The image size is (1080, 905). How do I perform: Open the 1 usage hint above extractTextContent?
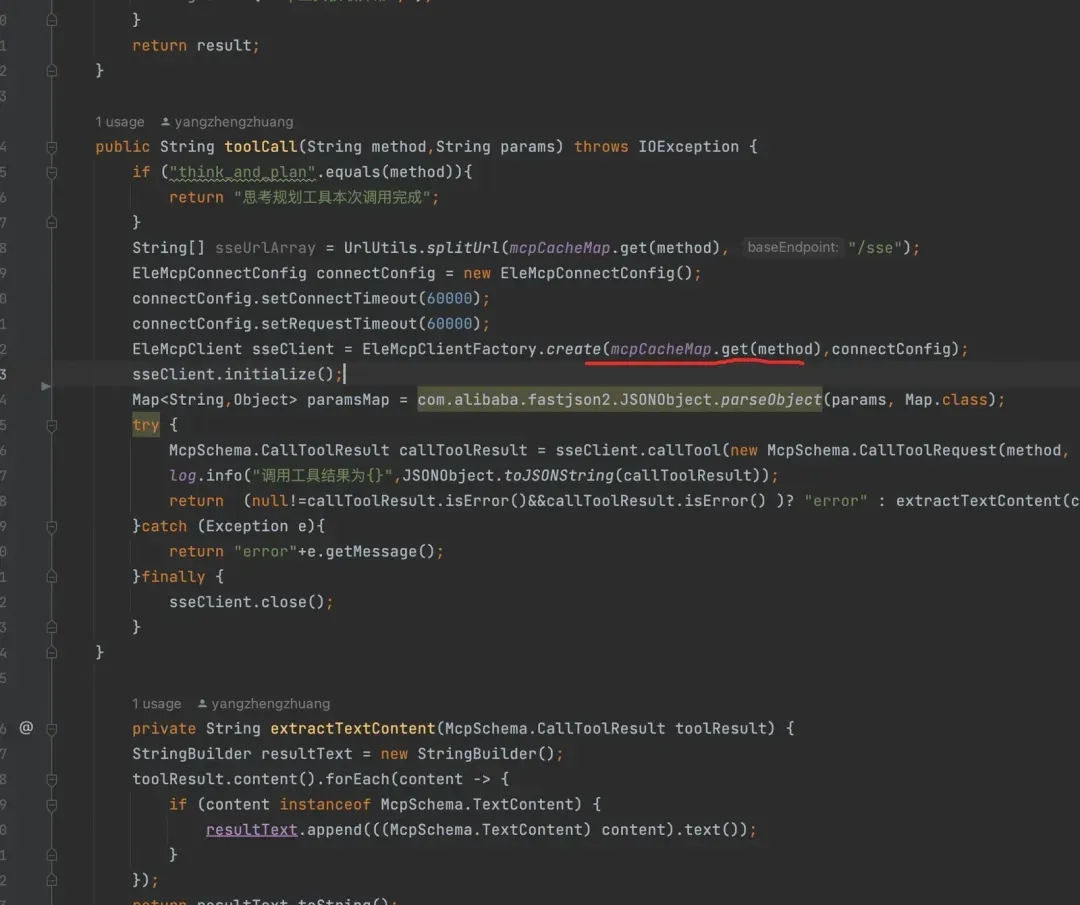click(156, 704)
